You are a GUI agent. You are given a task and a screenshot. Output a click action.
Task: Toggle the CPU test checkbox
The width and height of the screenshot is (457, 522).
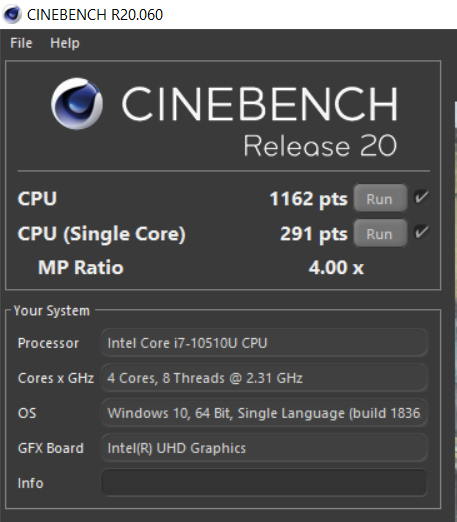421,197
